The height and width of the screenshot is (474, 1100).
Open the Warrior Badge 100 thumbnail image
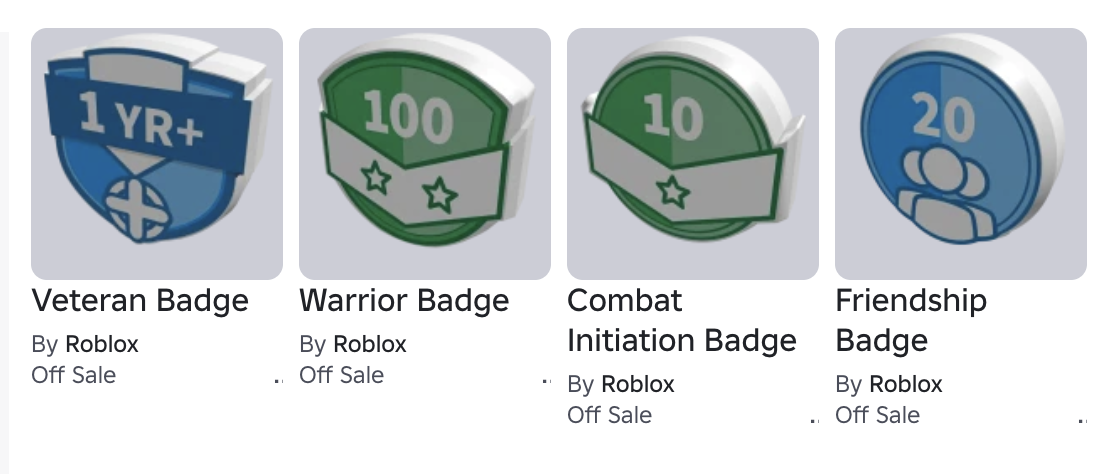click(425, 154)
